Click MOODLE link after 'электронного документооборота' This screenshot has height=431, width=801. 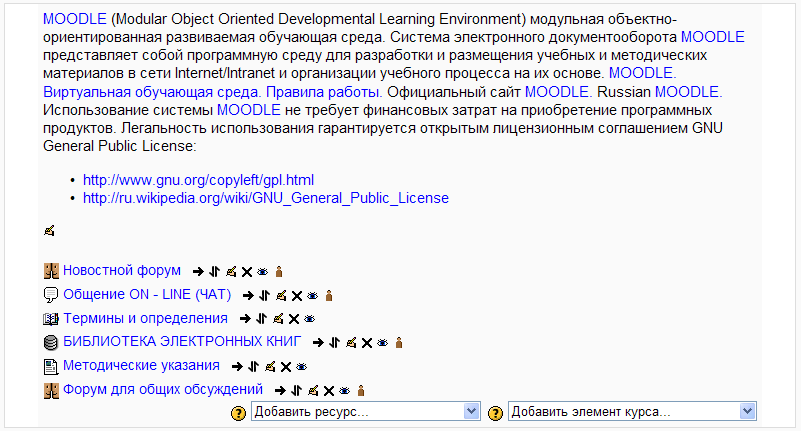tap(713, 37)
